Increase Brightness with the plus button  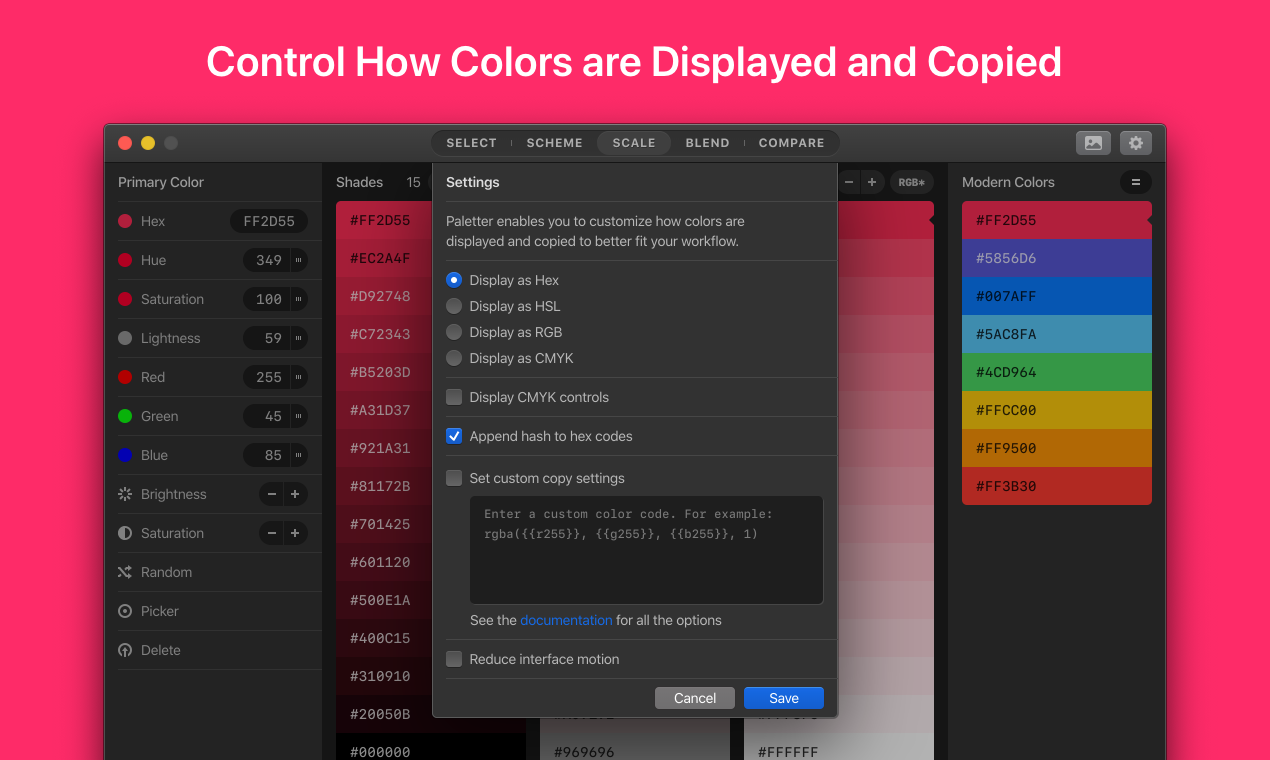(295, 494)
